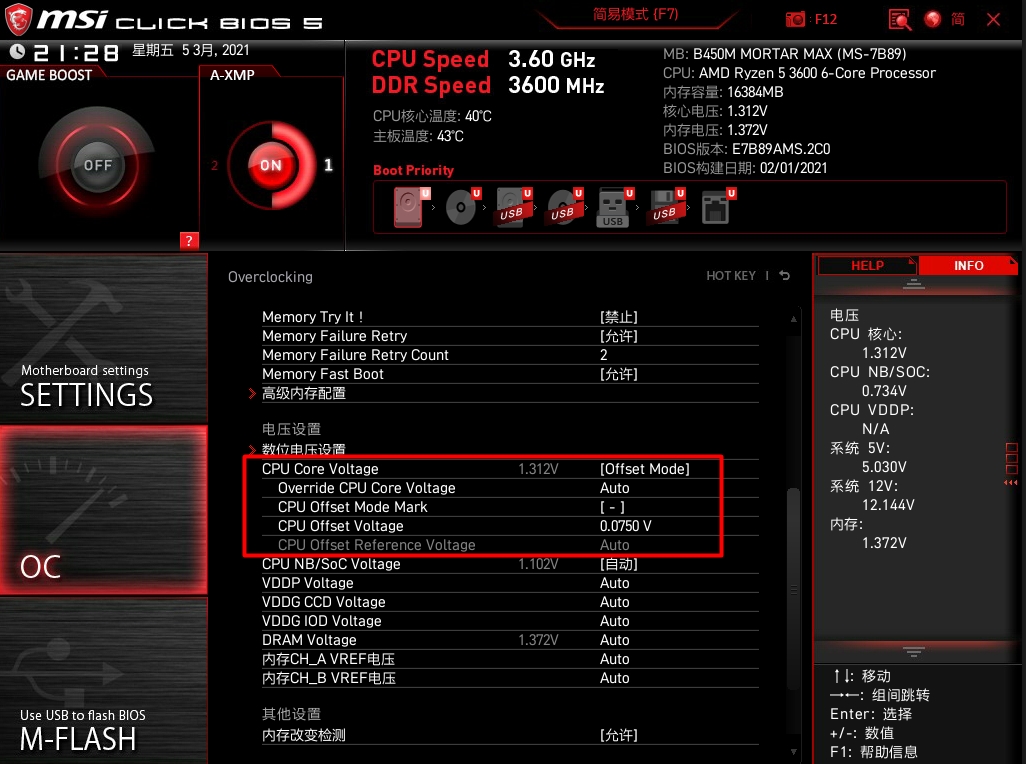
Task: Click the scrollbar up arrow
Action: point(794,319)
